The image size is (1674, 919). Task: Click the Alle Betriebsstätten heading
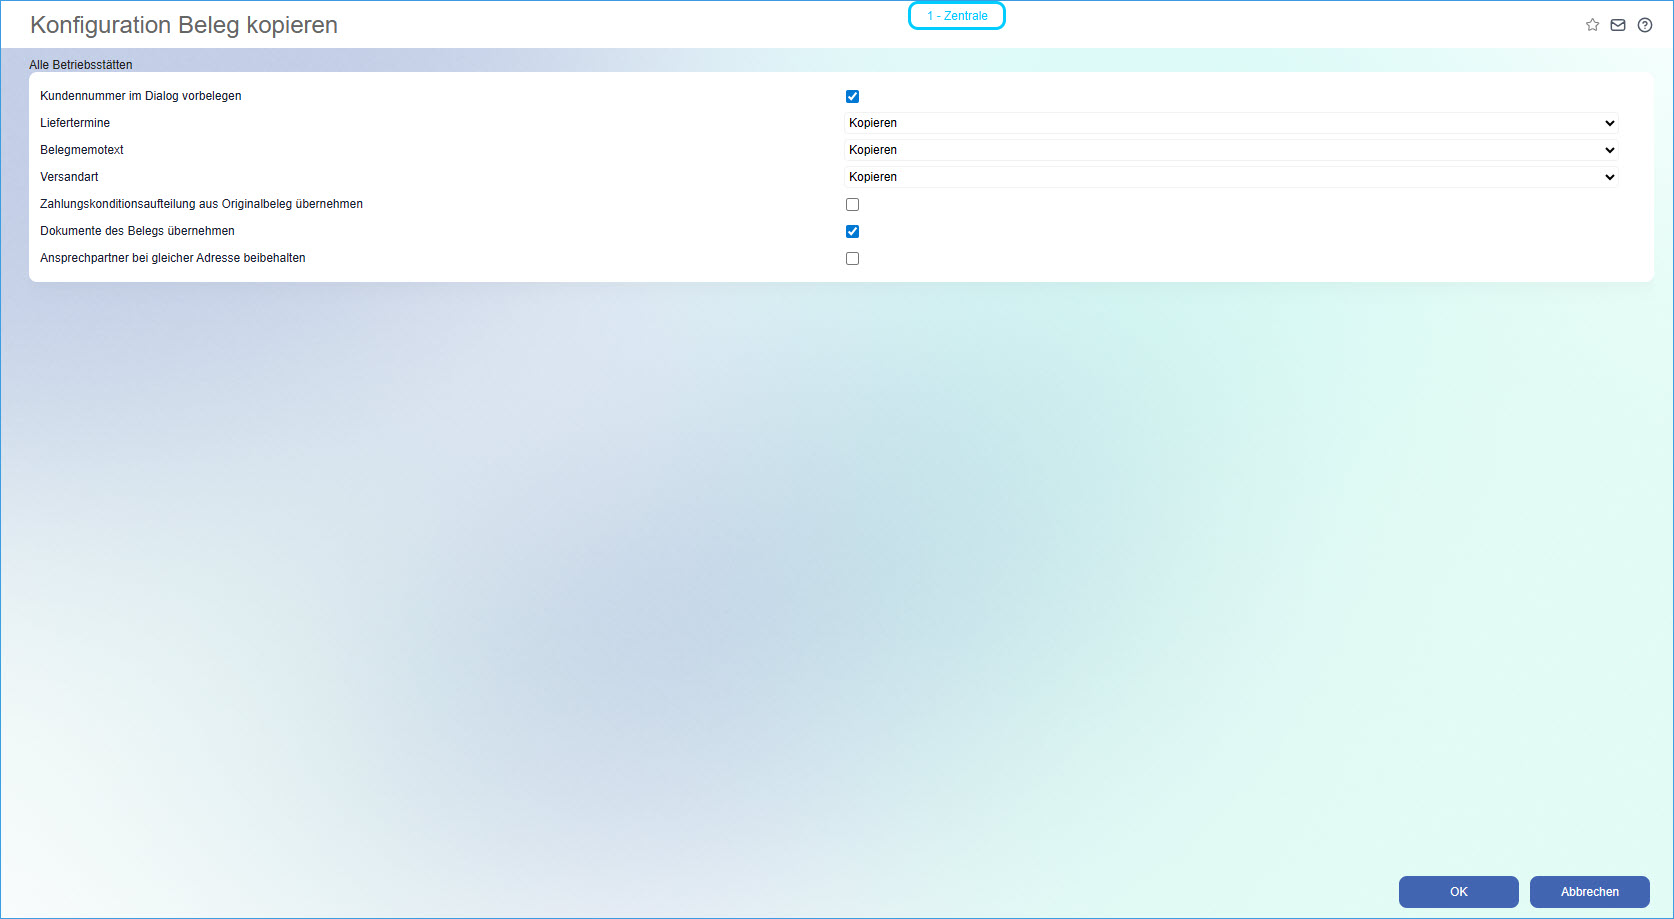tap(81, 65)
